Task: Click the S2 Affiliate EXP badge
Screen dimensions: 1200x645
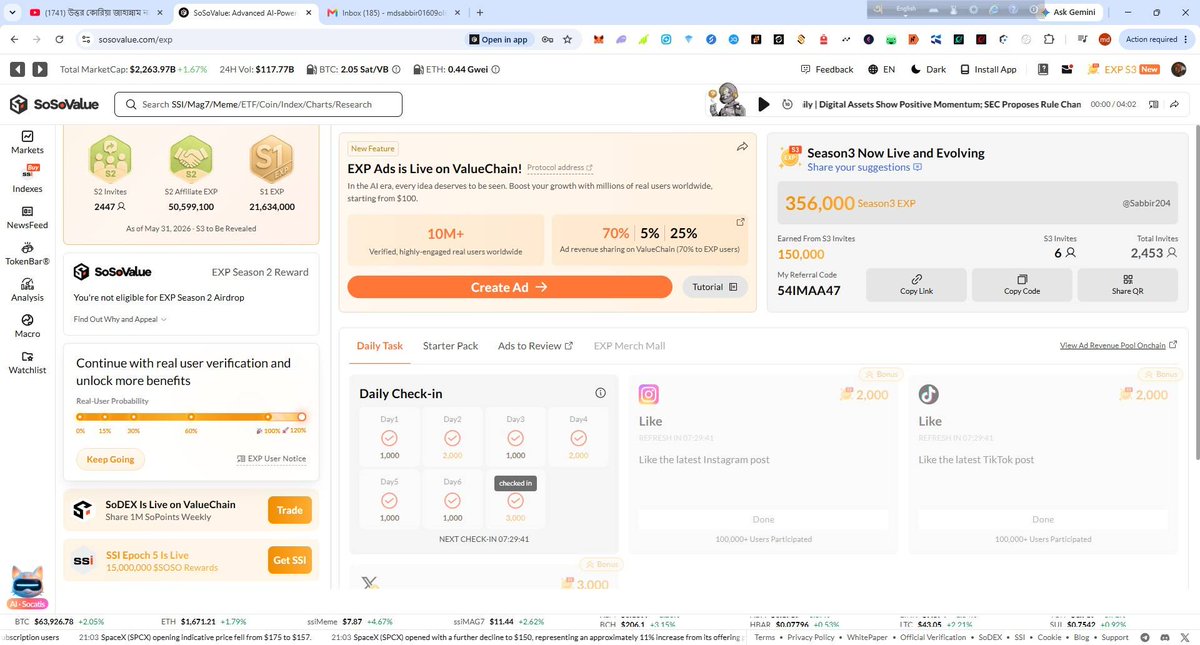Action: coord(189,160)
